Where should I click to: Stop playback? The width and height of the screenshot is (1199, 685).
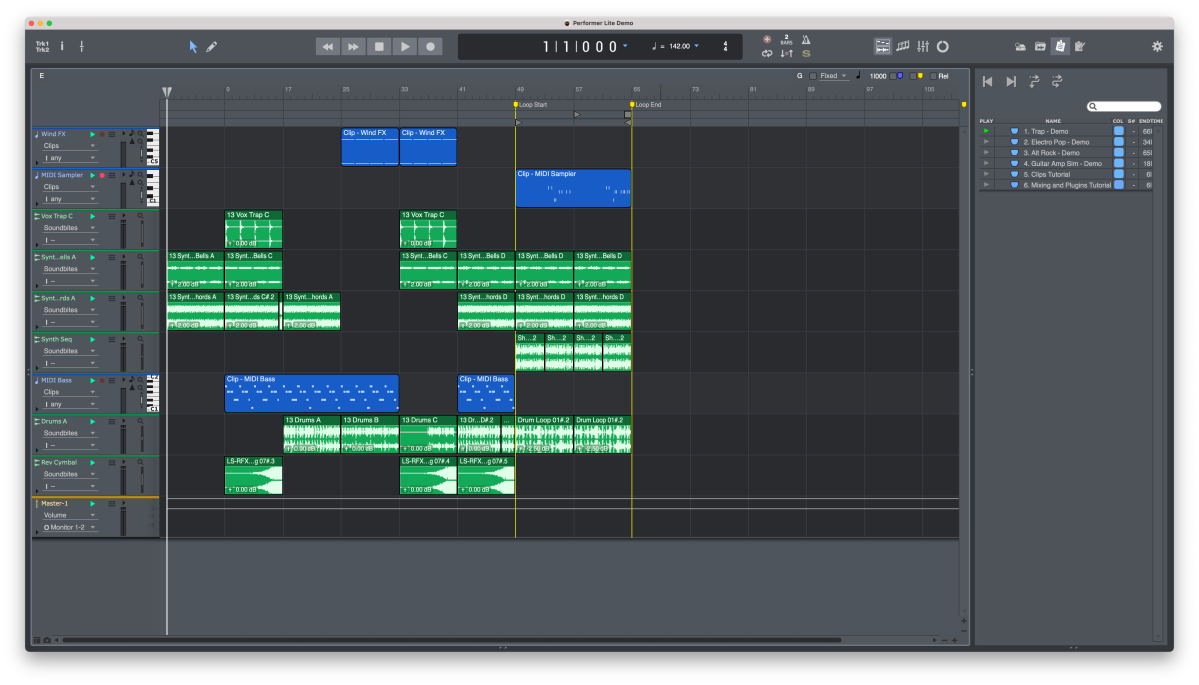[x=379, y=47]
